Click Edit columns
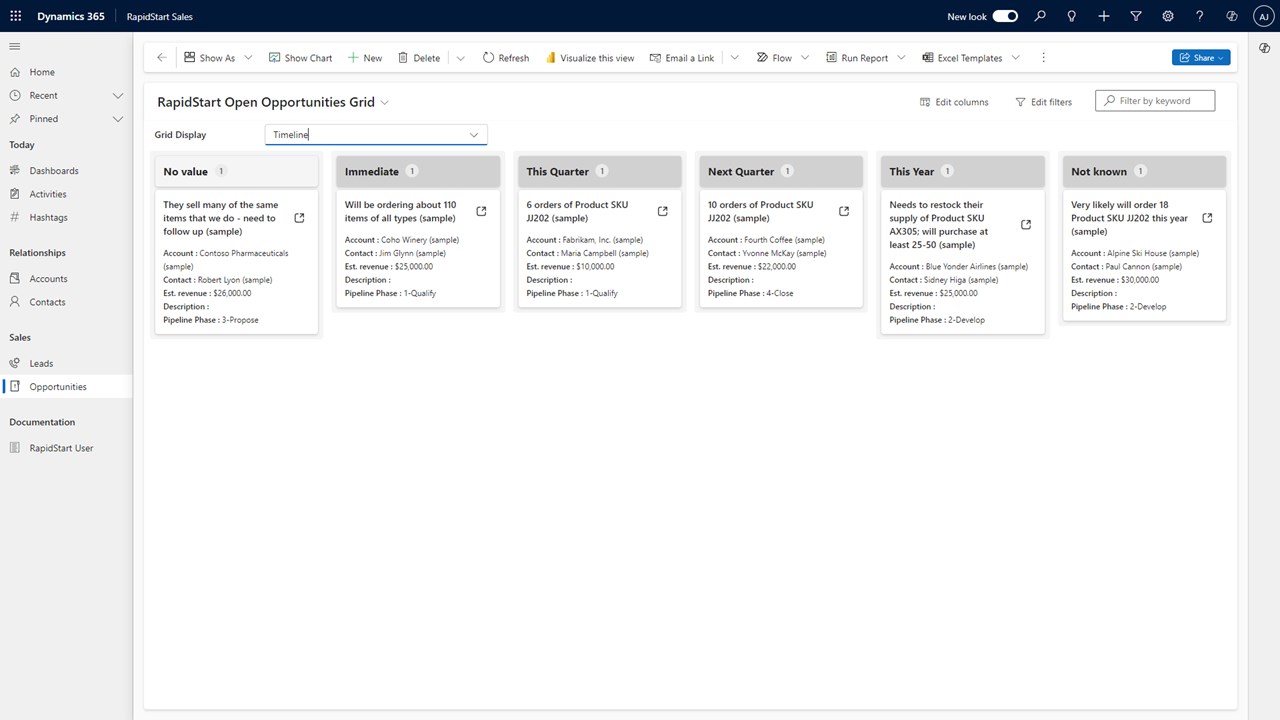Viewport: 1280px width, 720px height. tap(954, 102)
